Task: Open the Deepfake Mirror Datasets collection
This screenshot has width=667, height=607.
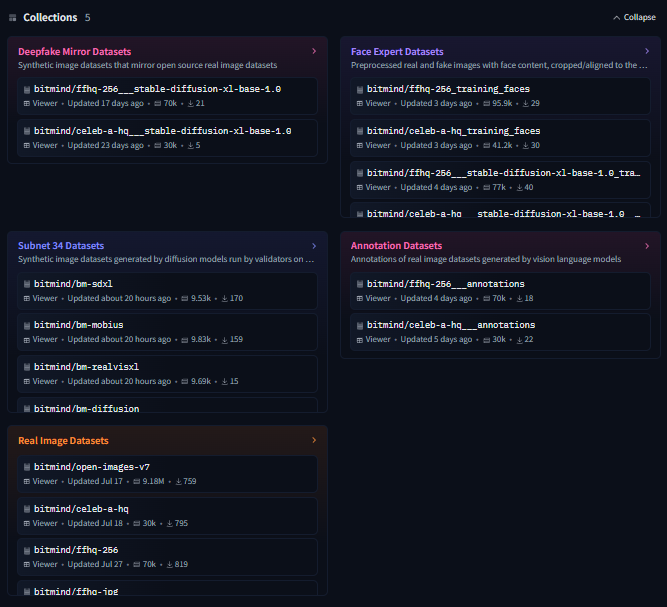Action: pyautogui.click(x=74, y=51)
